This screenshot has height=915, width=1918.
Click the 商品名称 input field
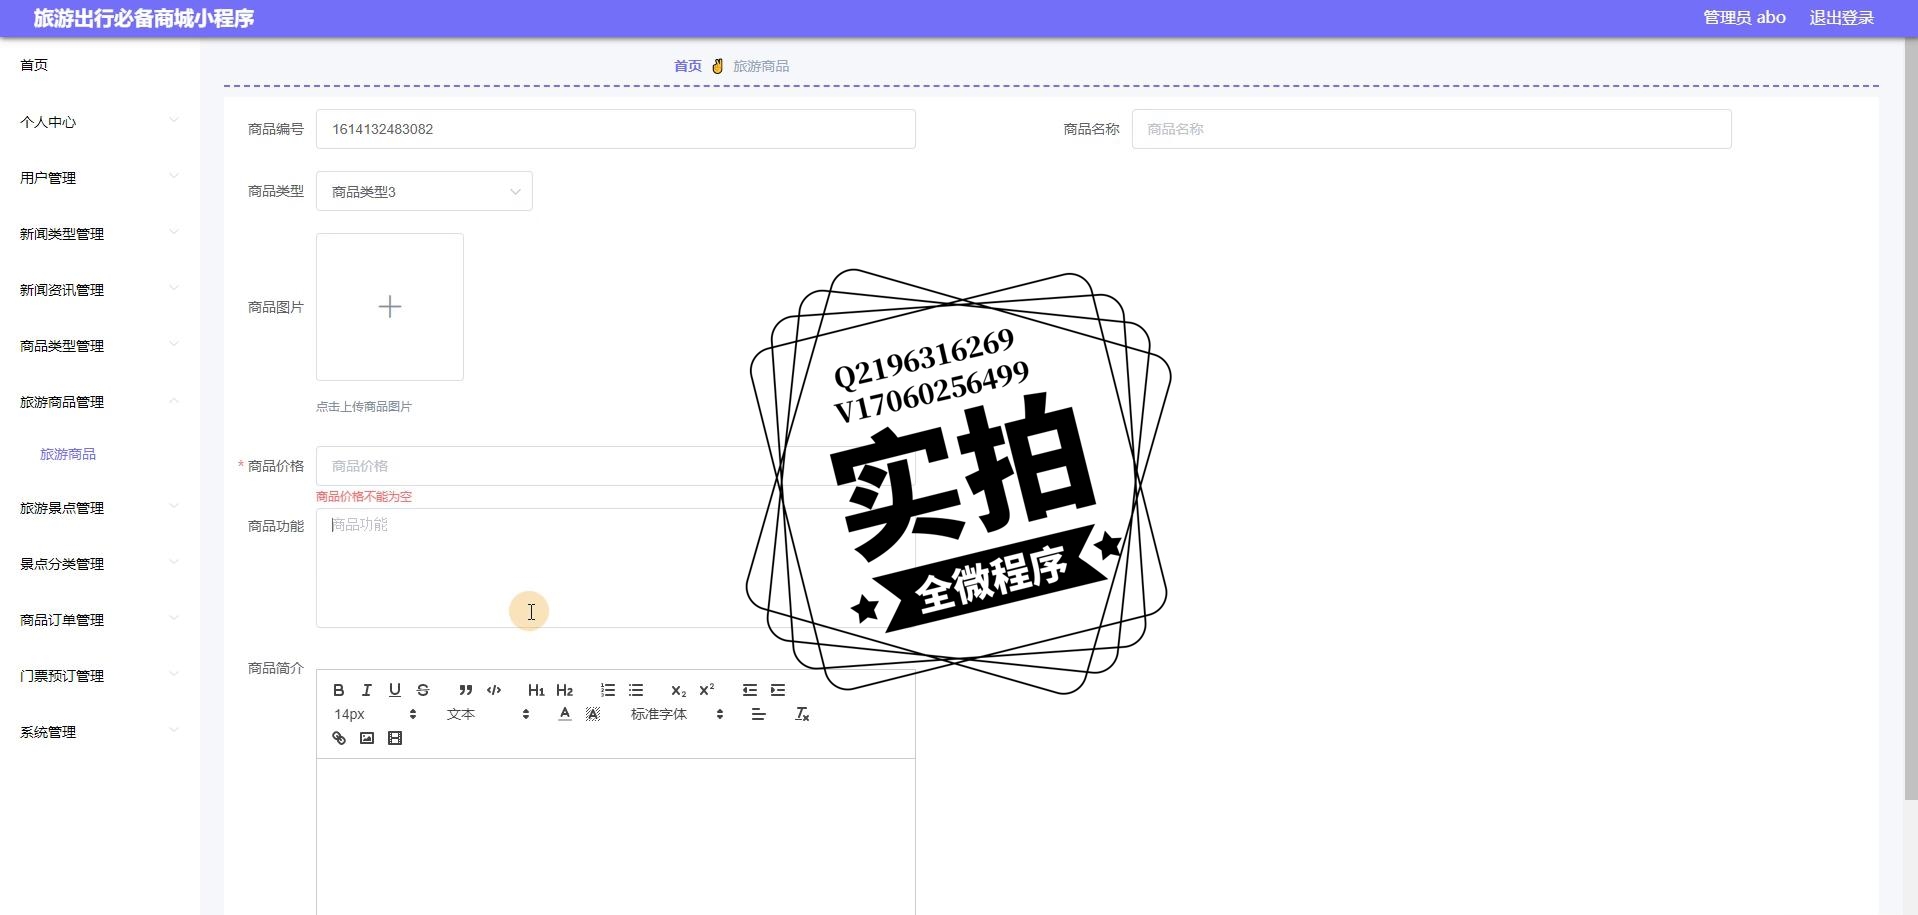tap(1431, 129)
